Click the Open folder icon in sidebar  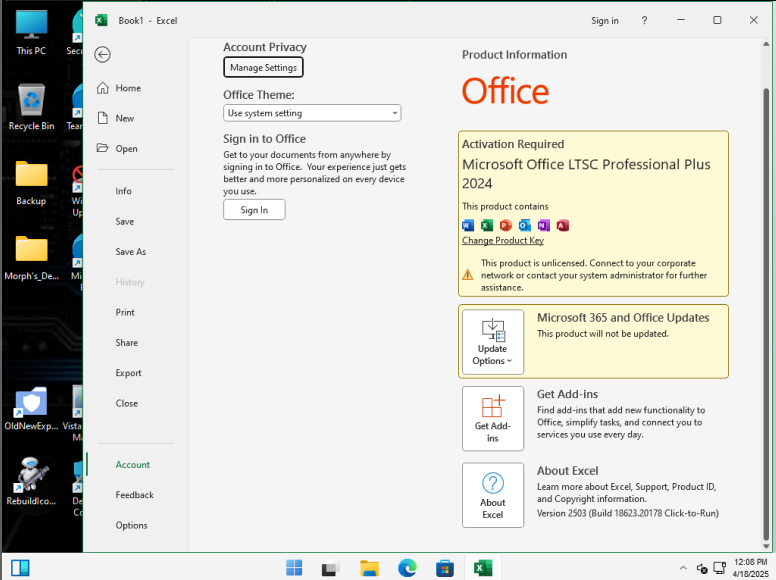pyautogui.click(x=102, y=148)
